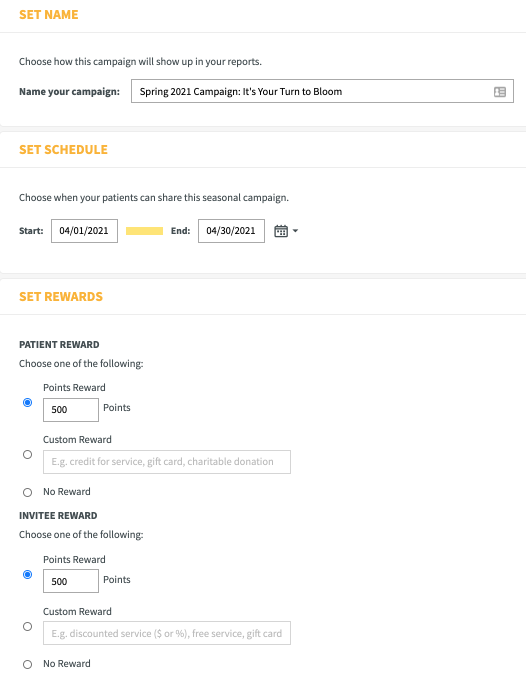Select Invitee Points Reward radio button
The image size is (526, 686).
(x=28, y=574)
